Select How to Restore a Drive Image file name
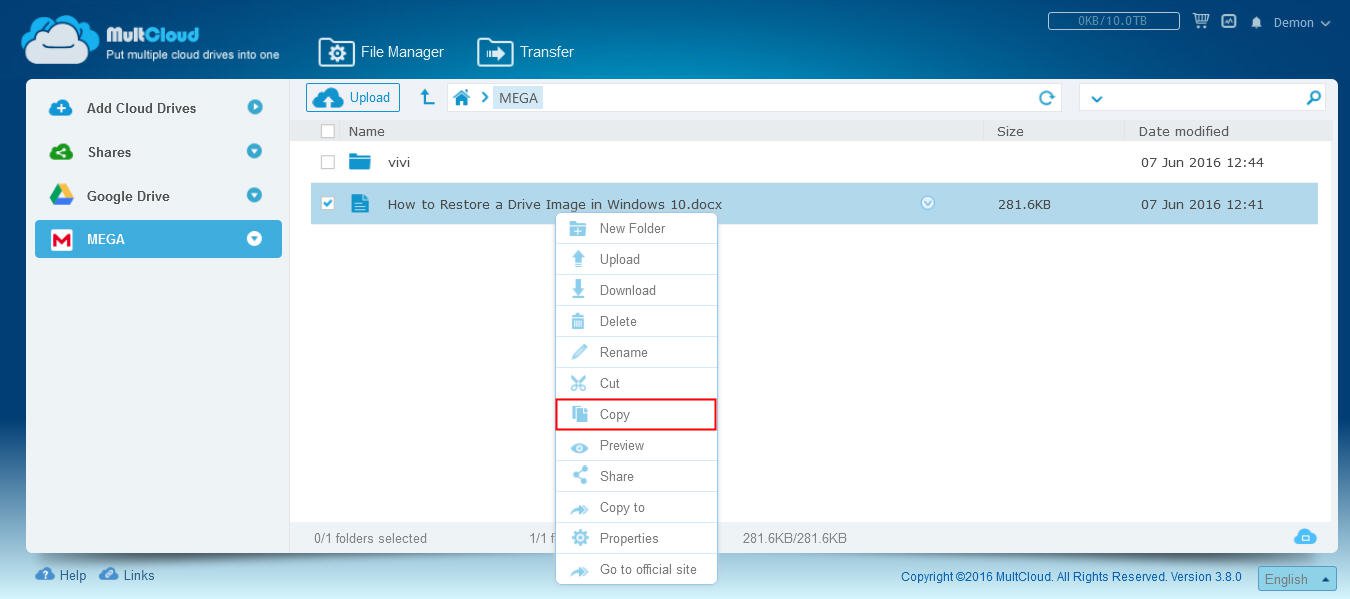The height and width of the screenshot is (599, 1350). [x=555, y=204]
